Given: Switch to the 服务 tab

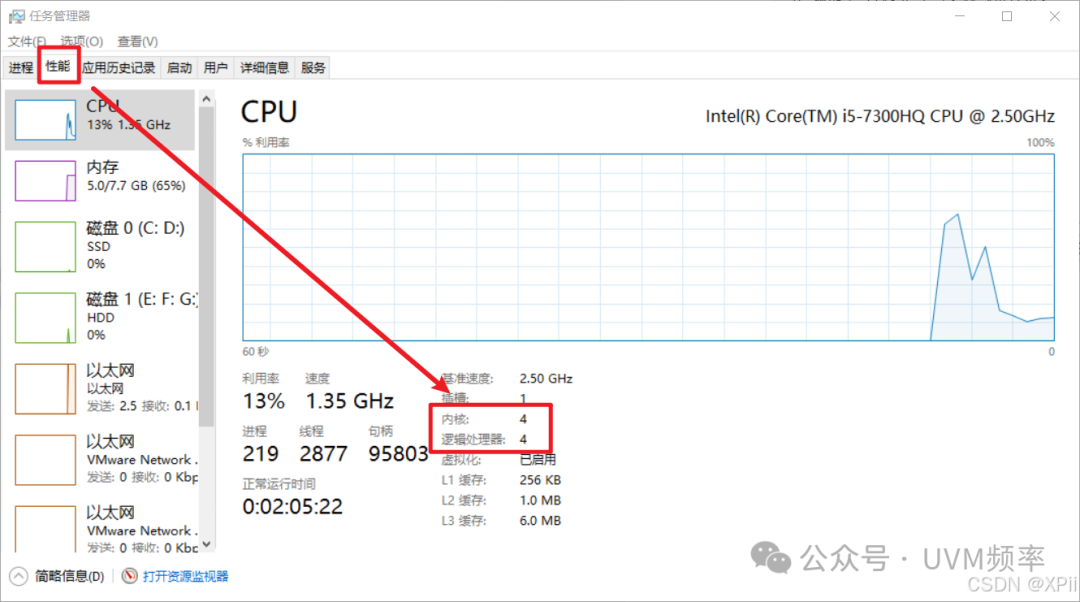Looking at the screenshot, I should (x=313, y=66).
